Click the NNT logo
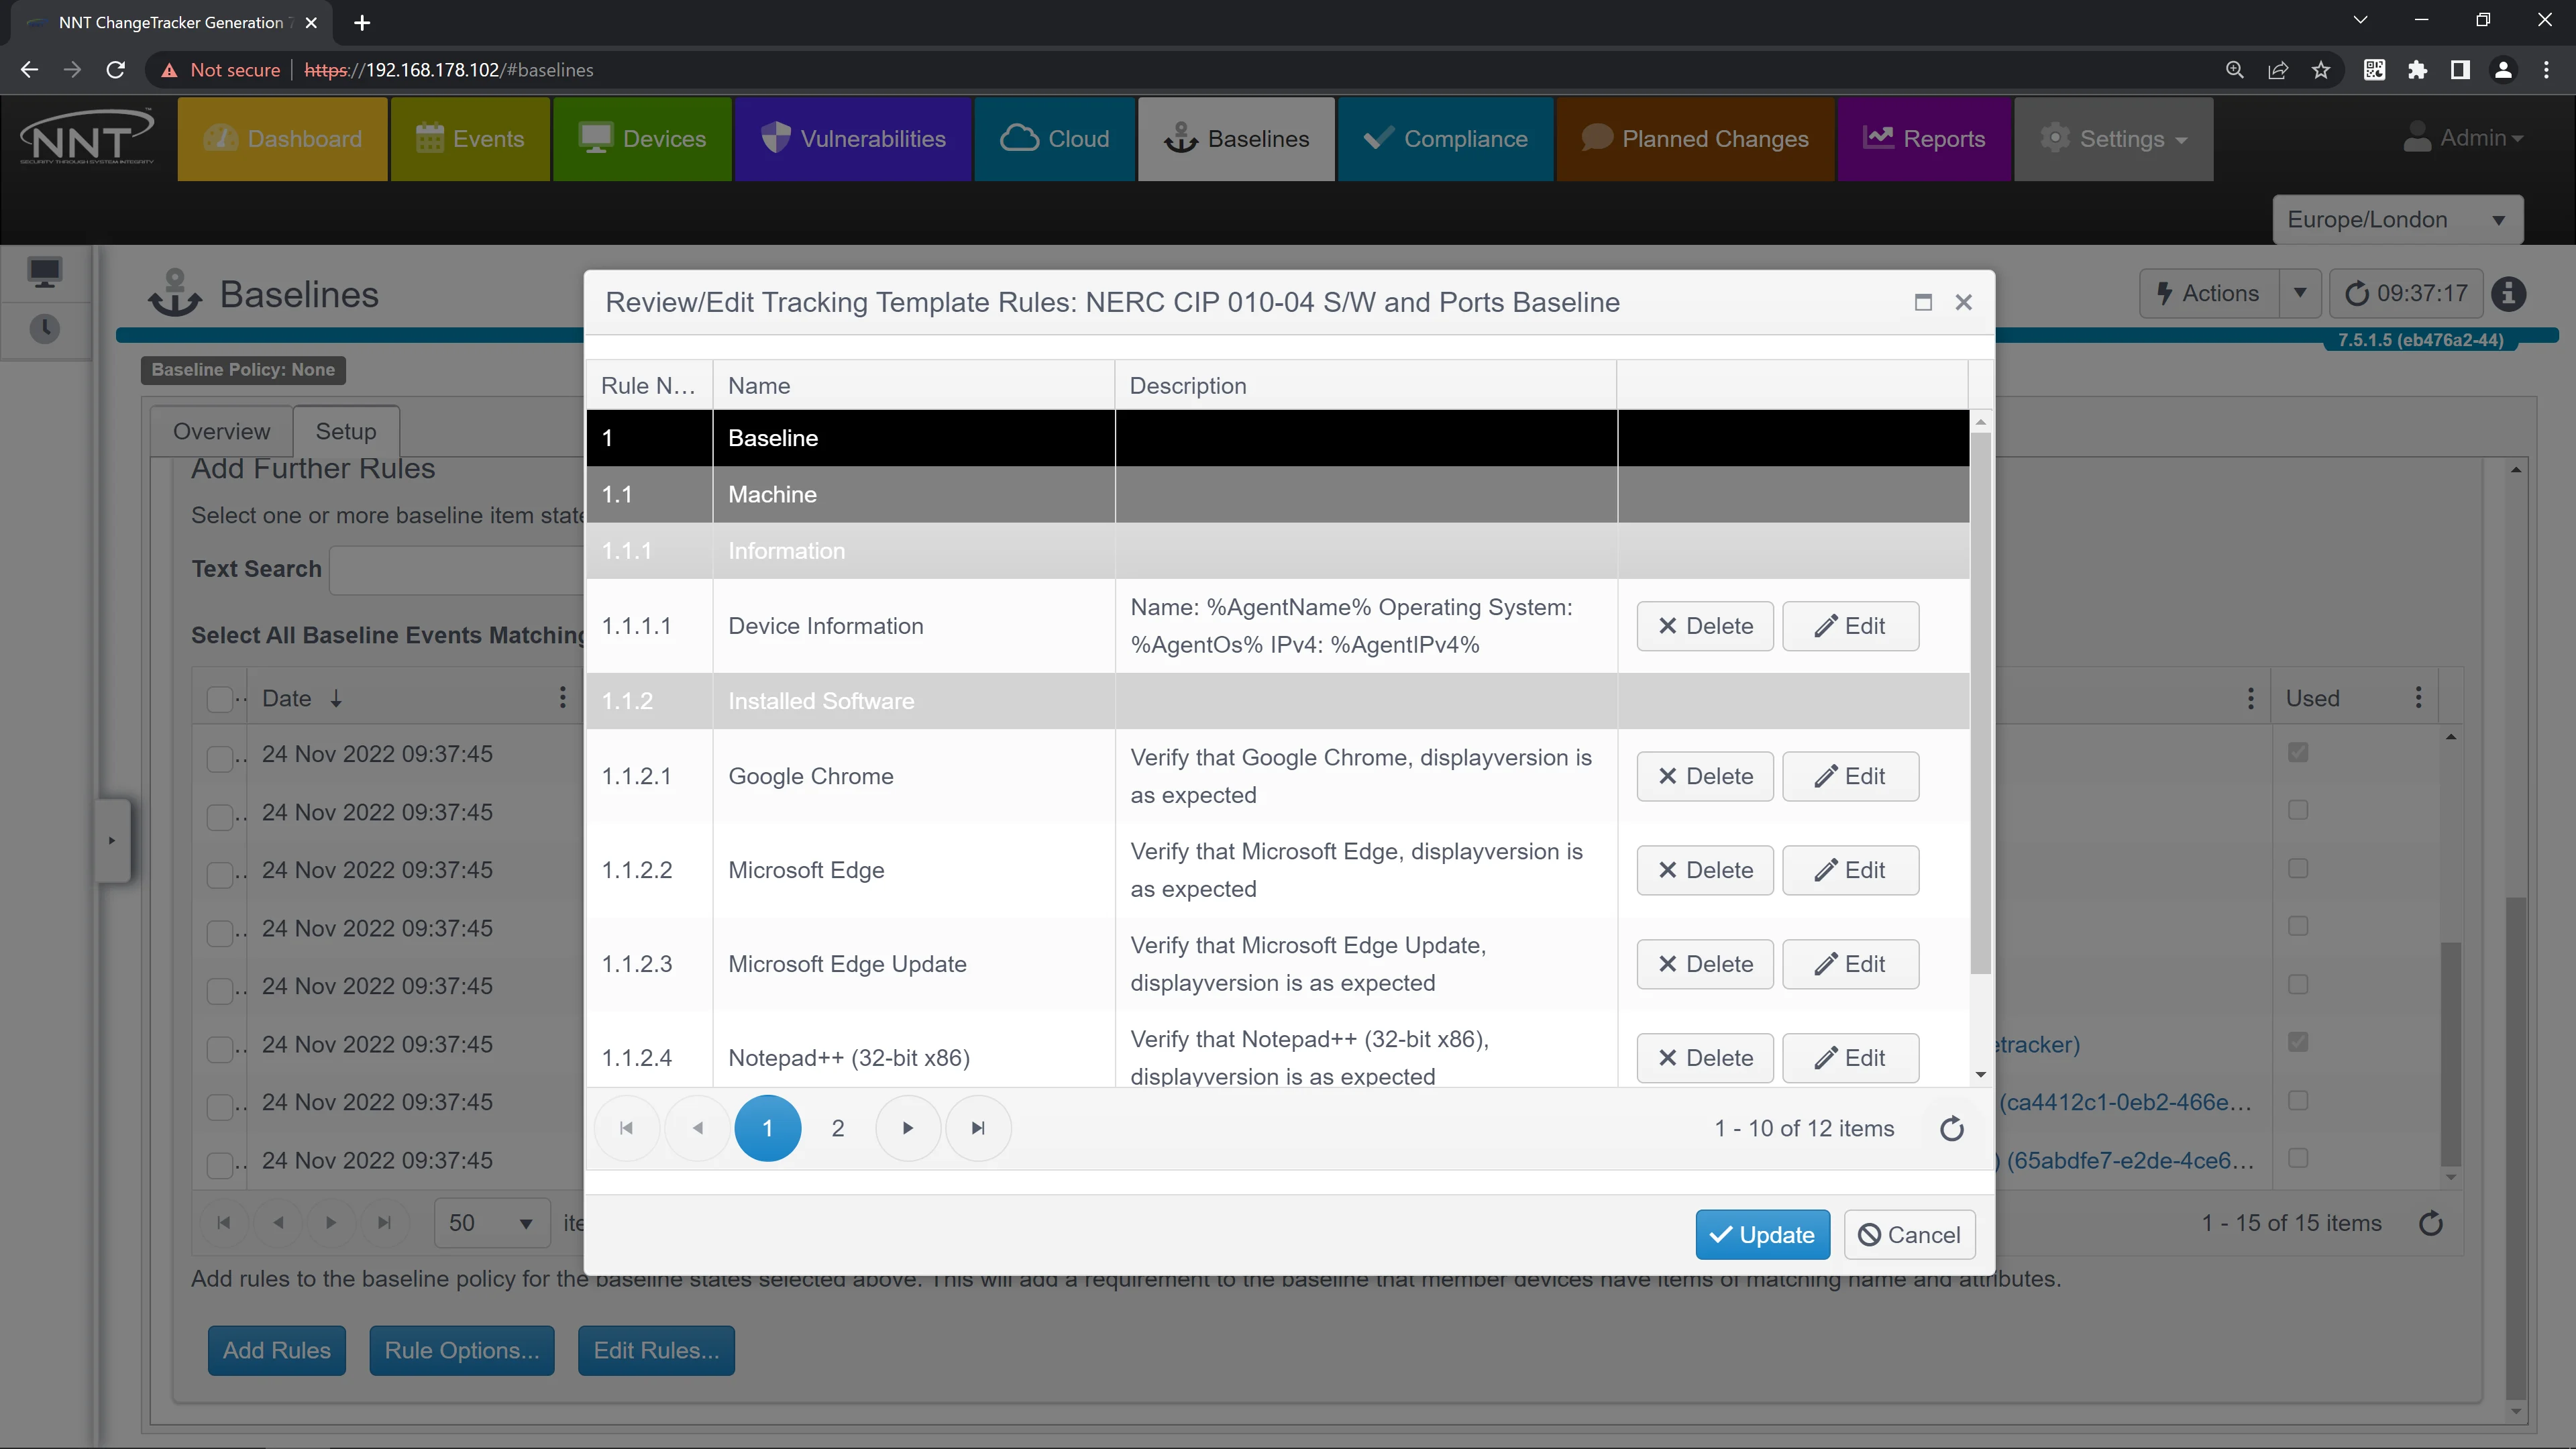Viewport: 2576px width, 1449px height. [x=87, y=137]
